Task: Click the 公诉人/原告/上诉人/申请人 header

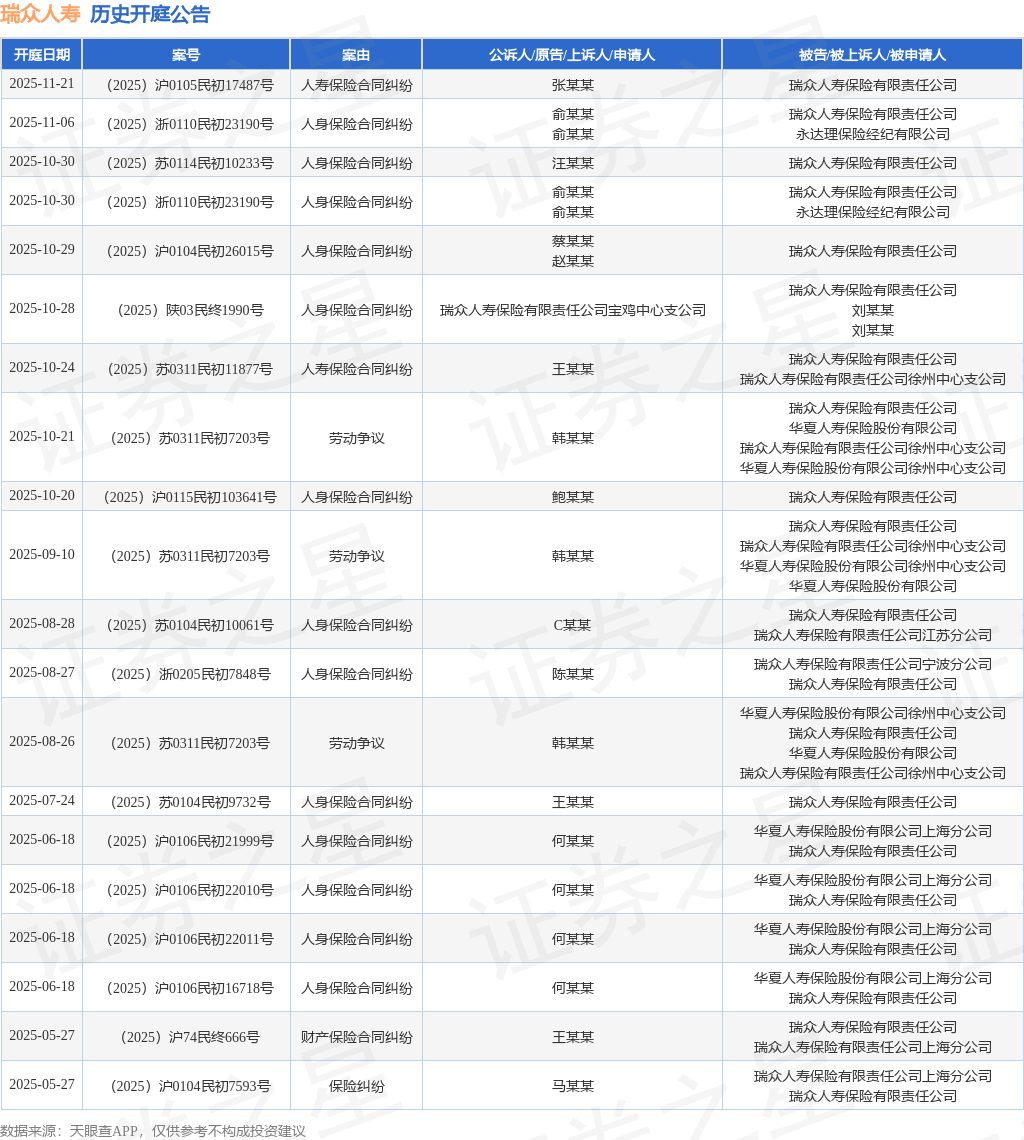Action: [572, 55]
